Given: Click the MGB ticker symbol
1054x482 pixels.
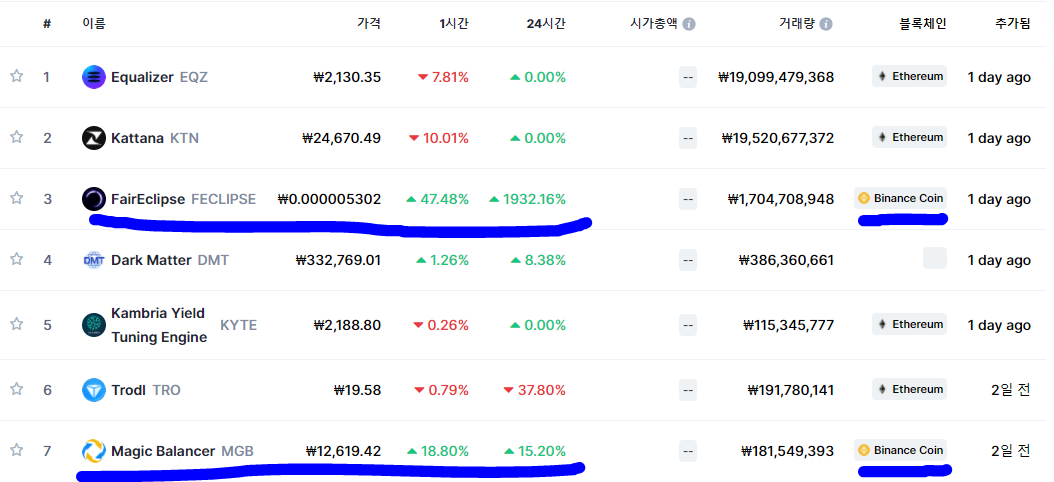Looking at the screenshot, I should [x=237, y=451].
